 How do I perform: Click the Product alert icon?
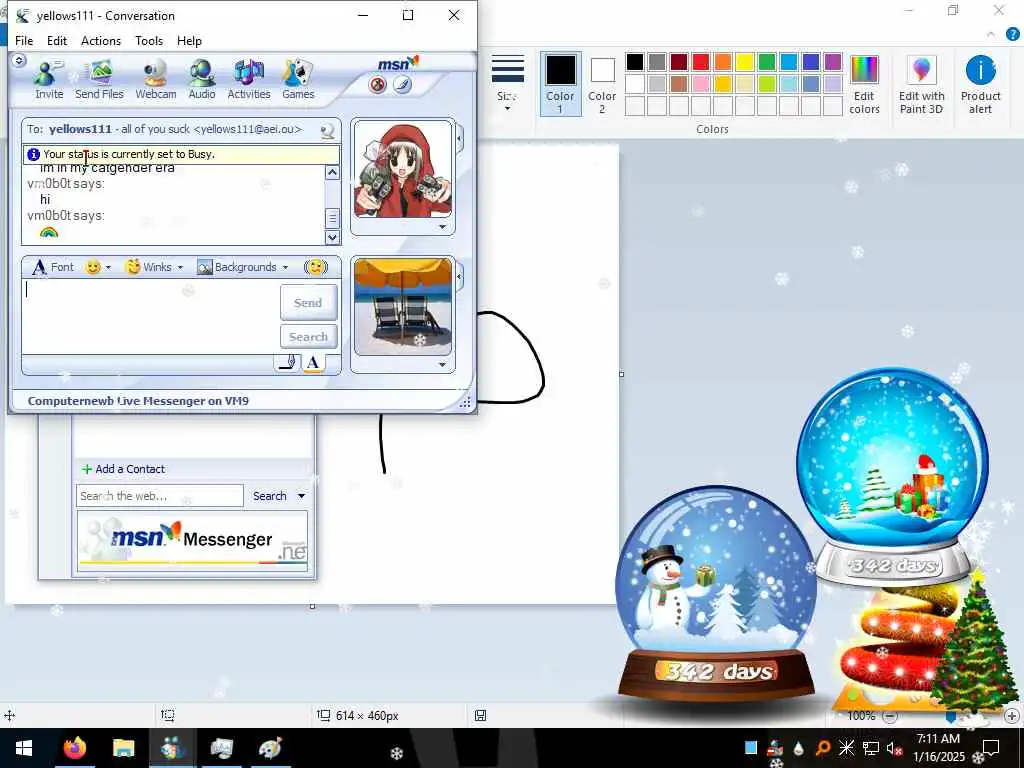[x=980, y=85]
